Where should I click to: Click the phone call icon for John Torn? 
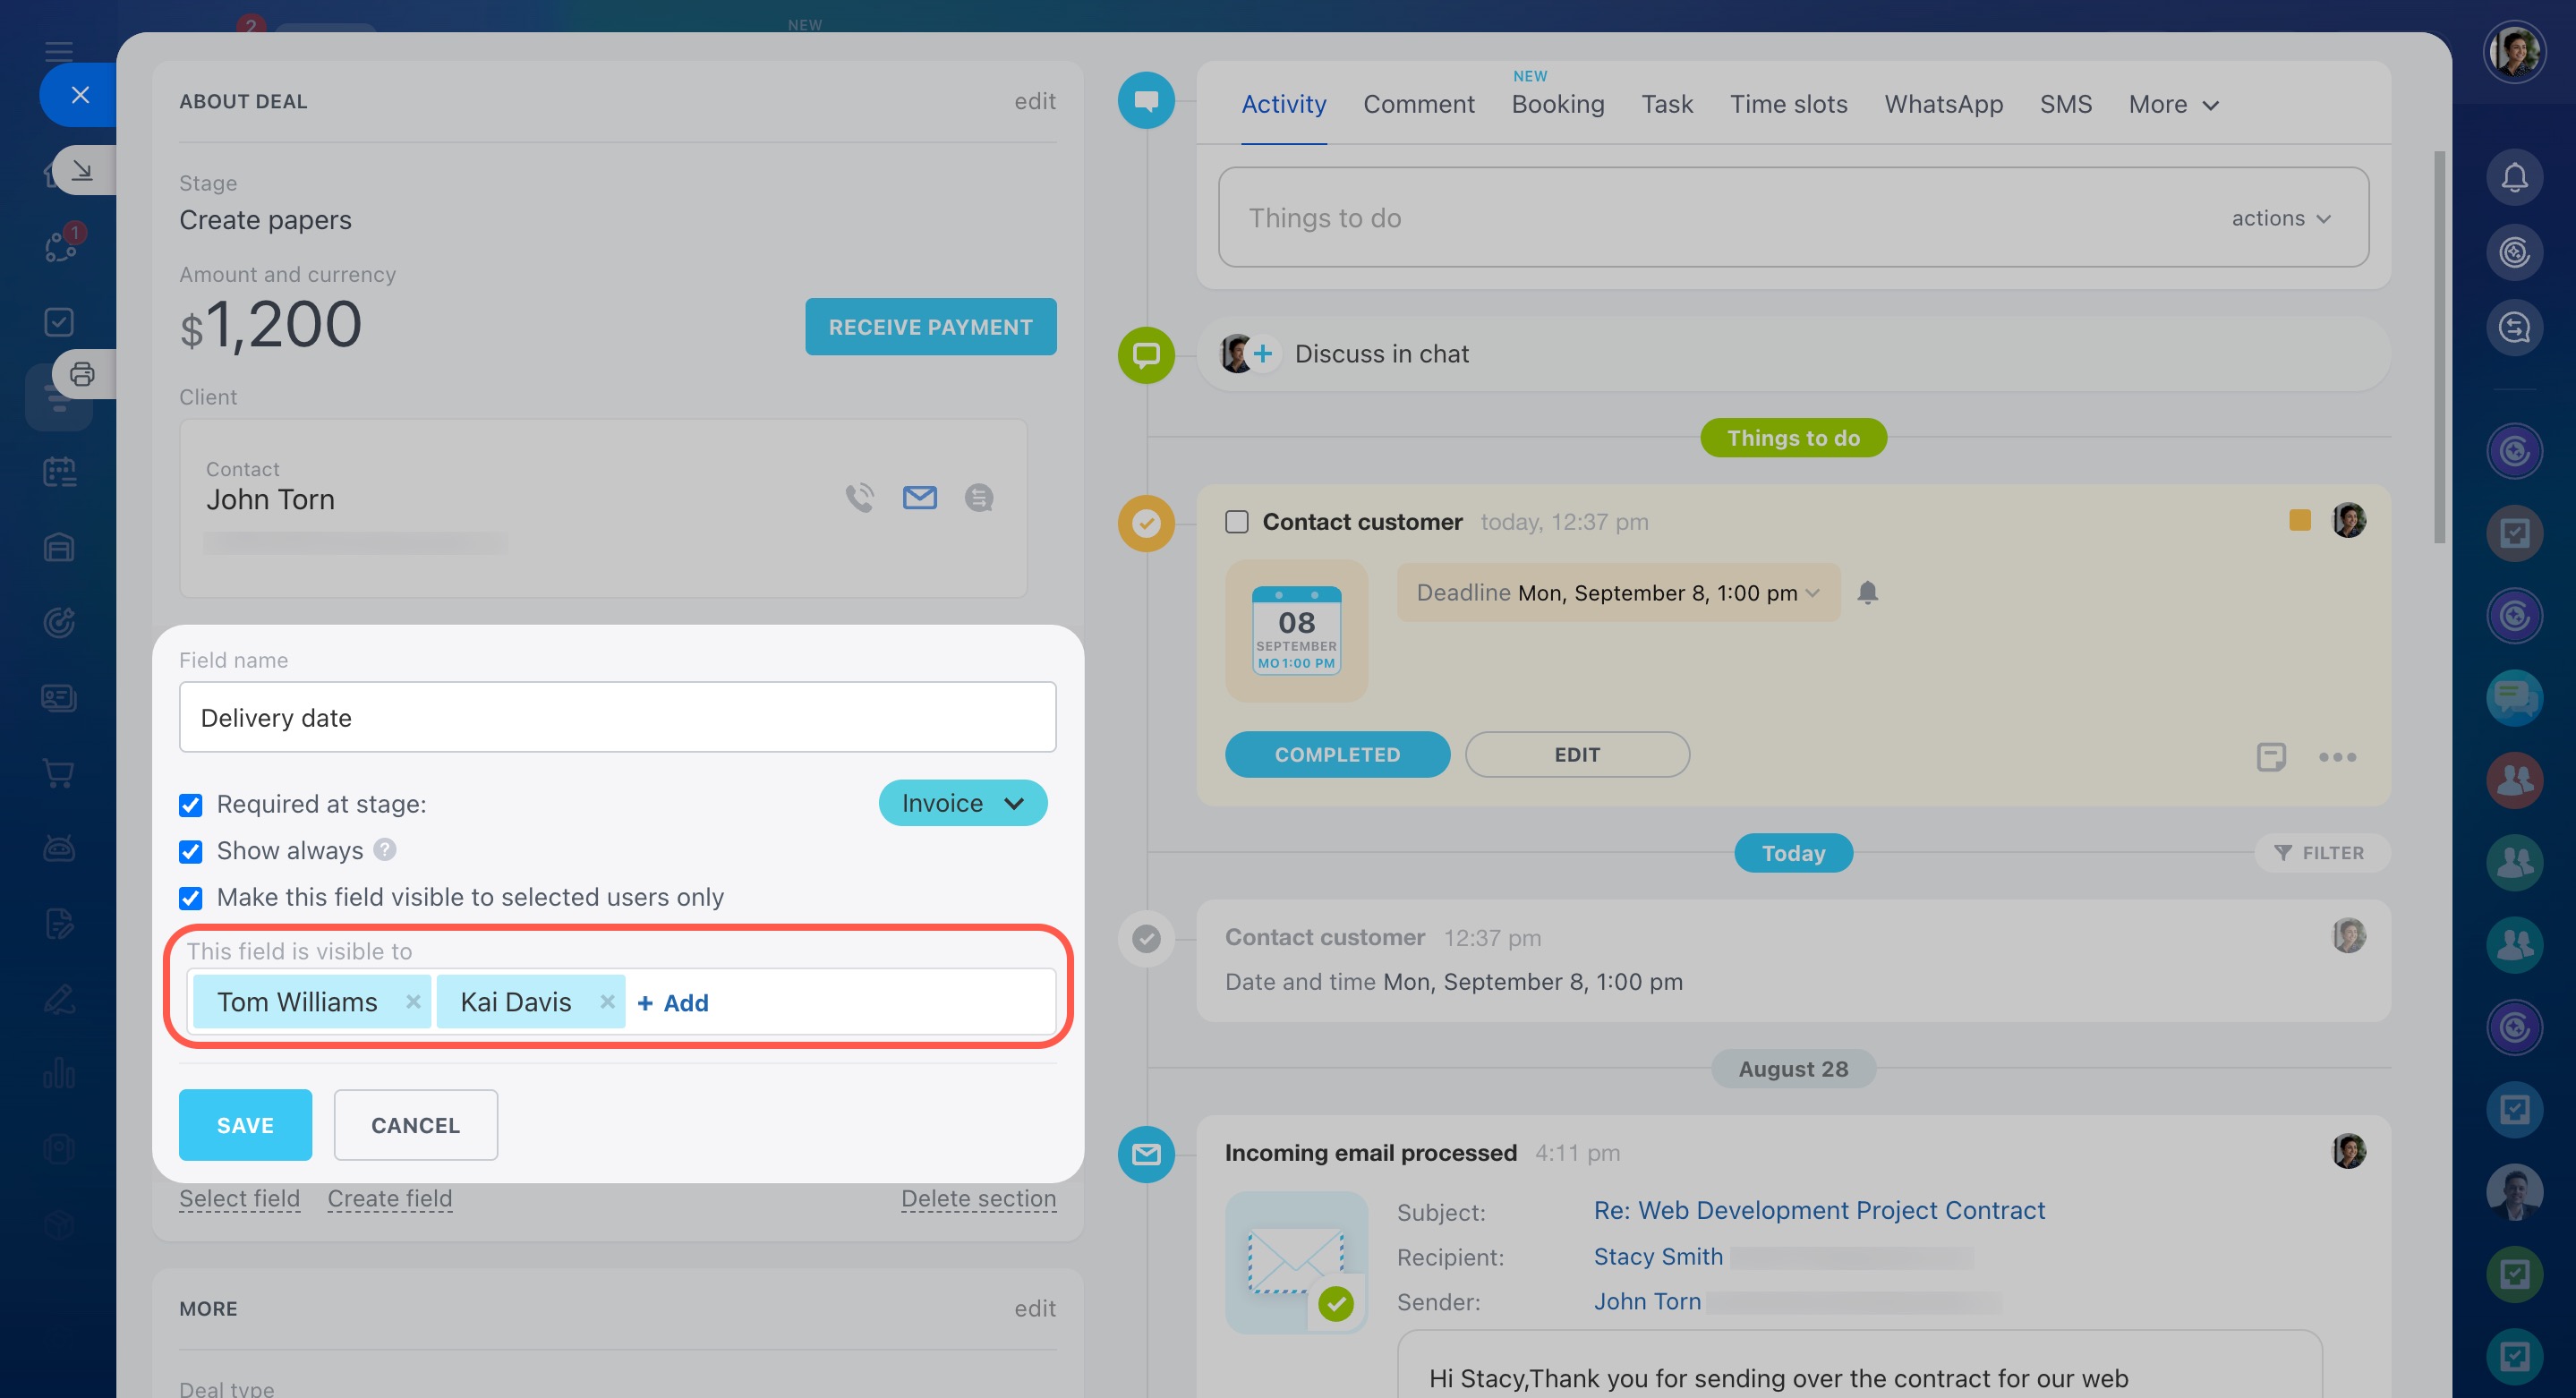tap(859, 497)
